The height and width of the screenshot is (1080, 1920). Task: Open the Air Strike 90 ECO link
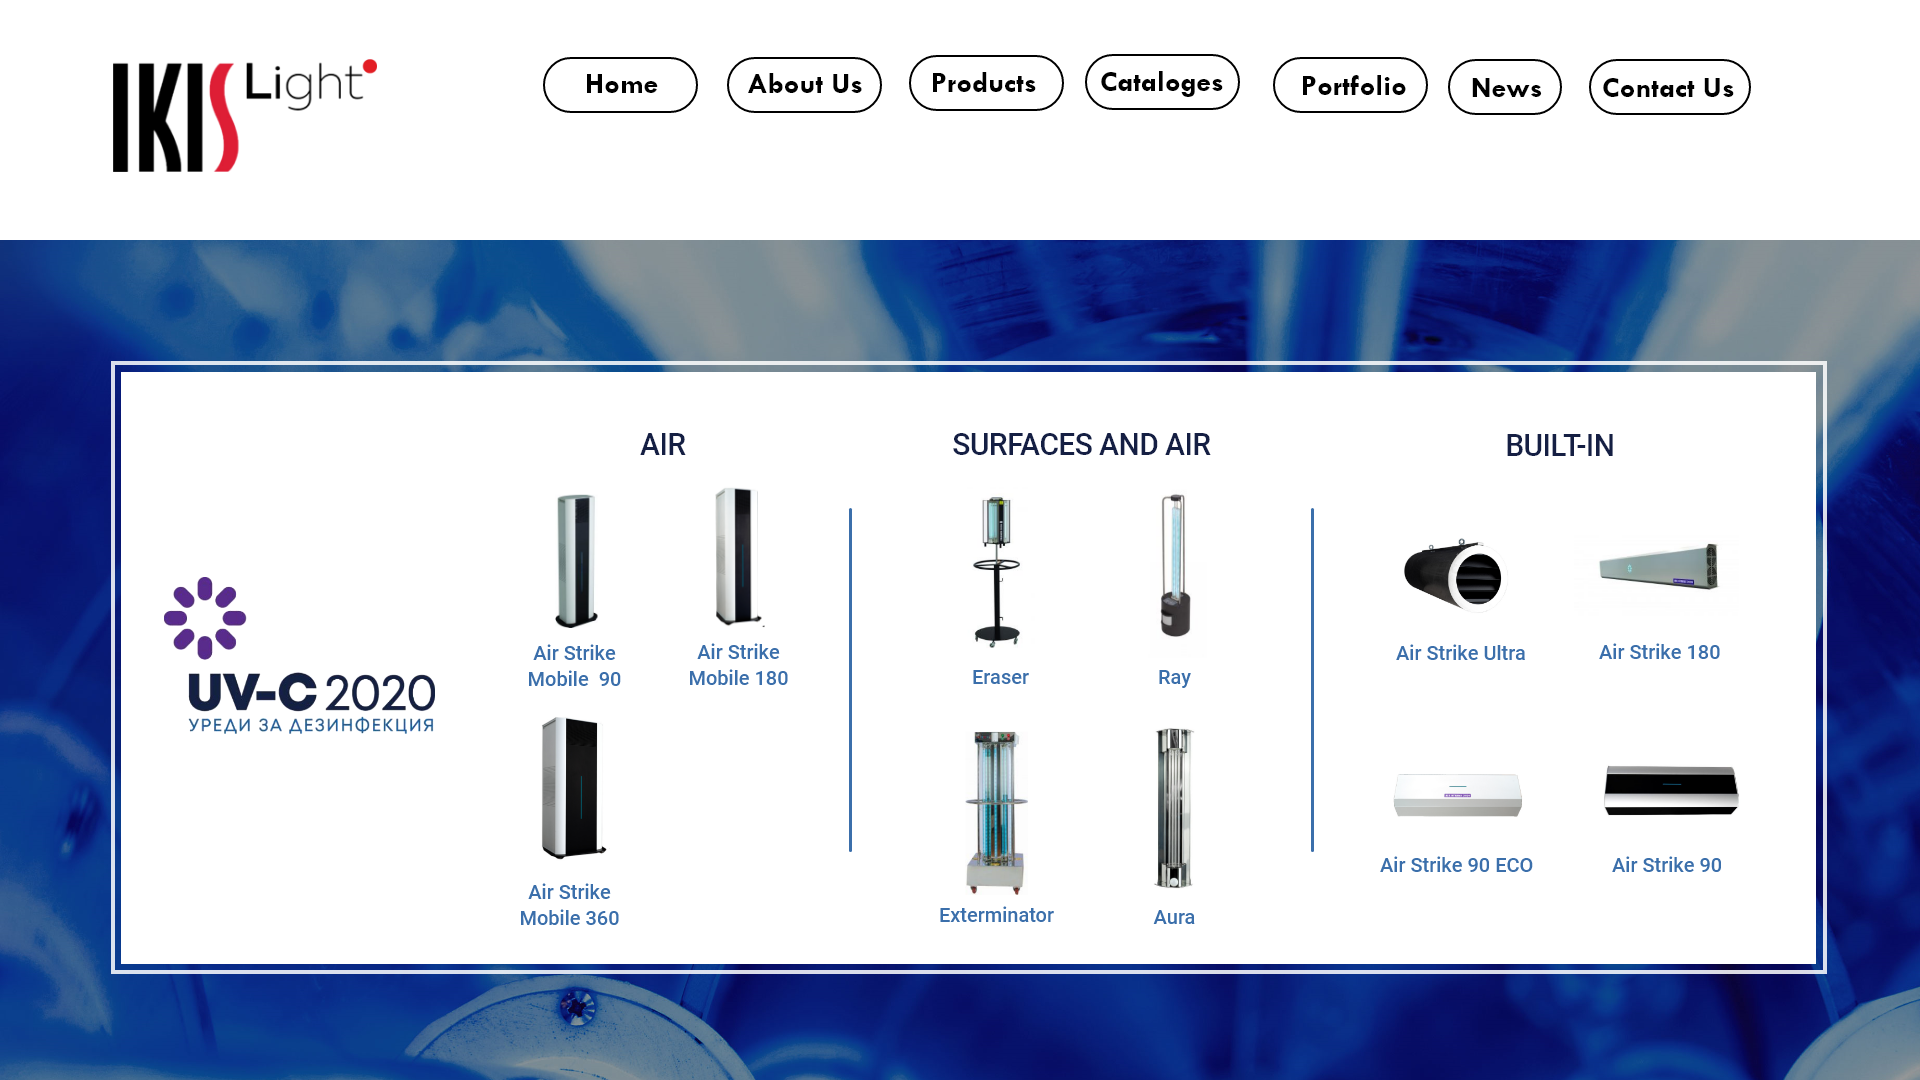coord(1456,865)
